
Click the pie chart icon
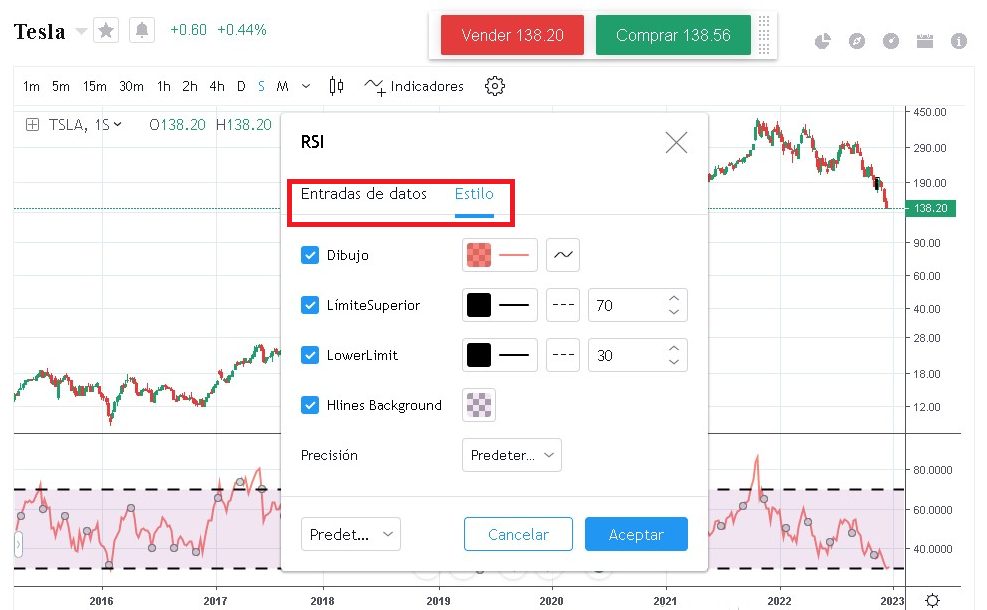point(823,41)
